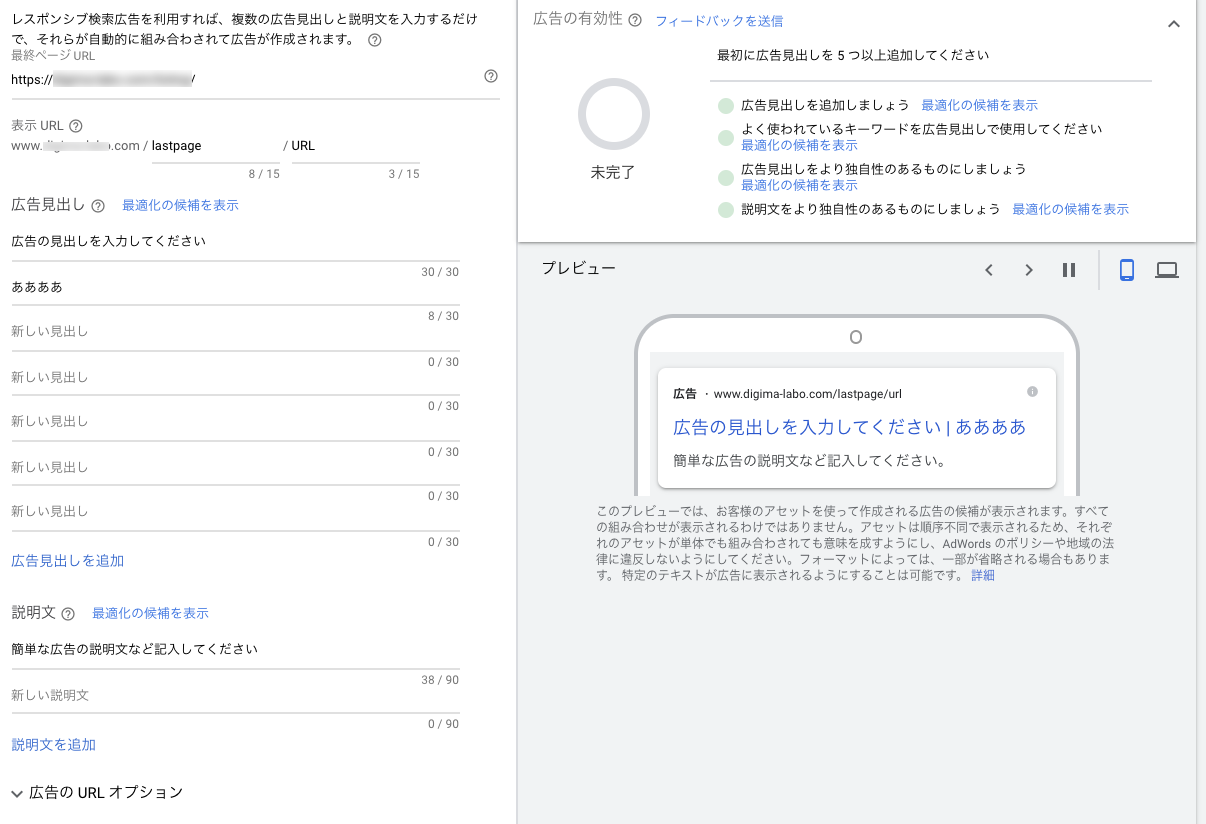
Task: Switch preview to mobile device view
Action: (x=1127, y=270)
